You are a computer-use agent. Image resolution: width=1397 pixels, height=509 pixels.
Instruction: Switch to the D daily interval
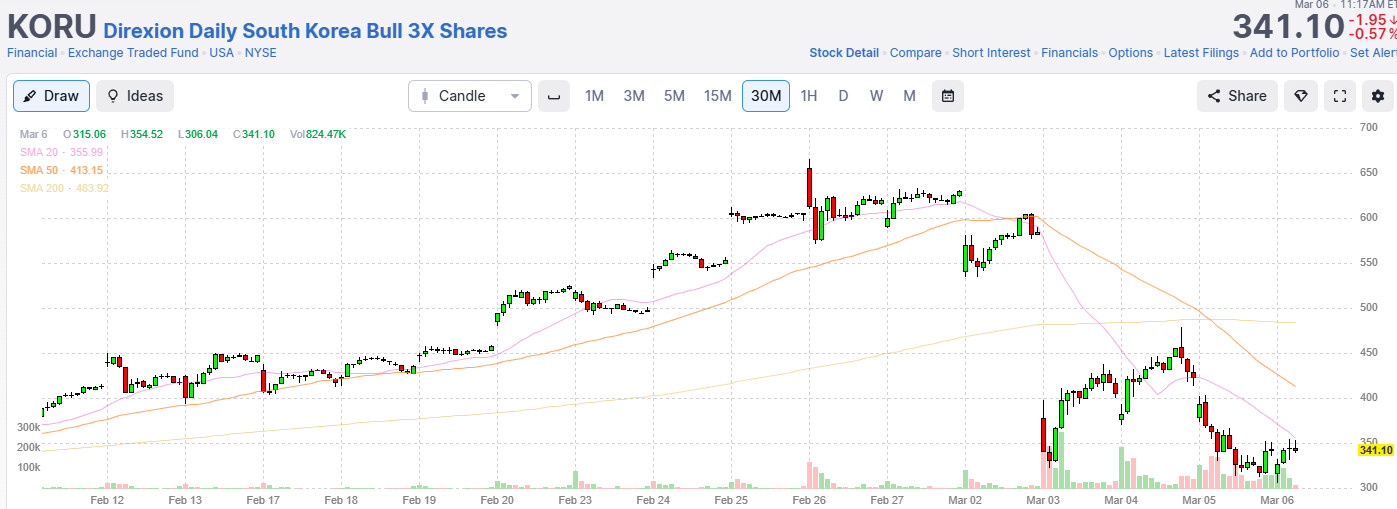click(843, 96)
